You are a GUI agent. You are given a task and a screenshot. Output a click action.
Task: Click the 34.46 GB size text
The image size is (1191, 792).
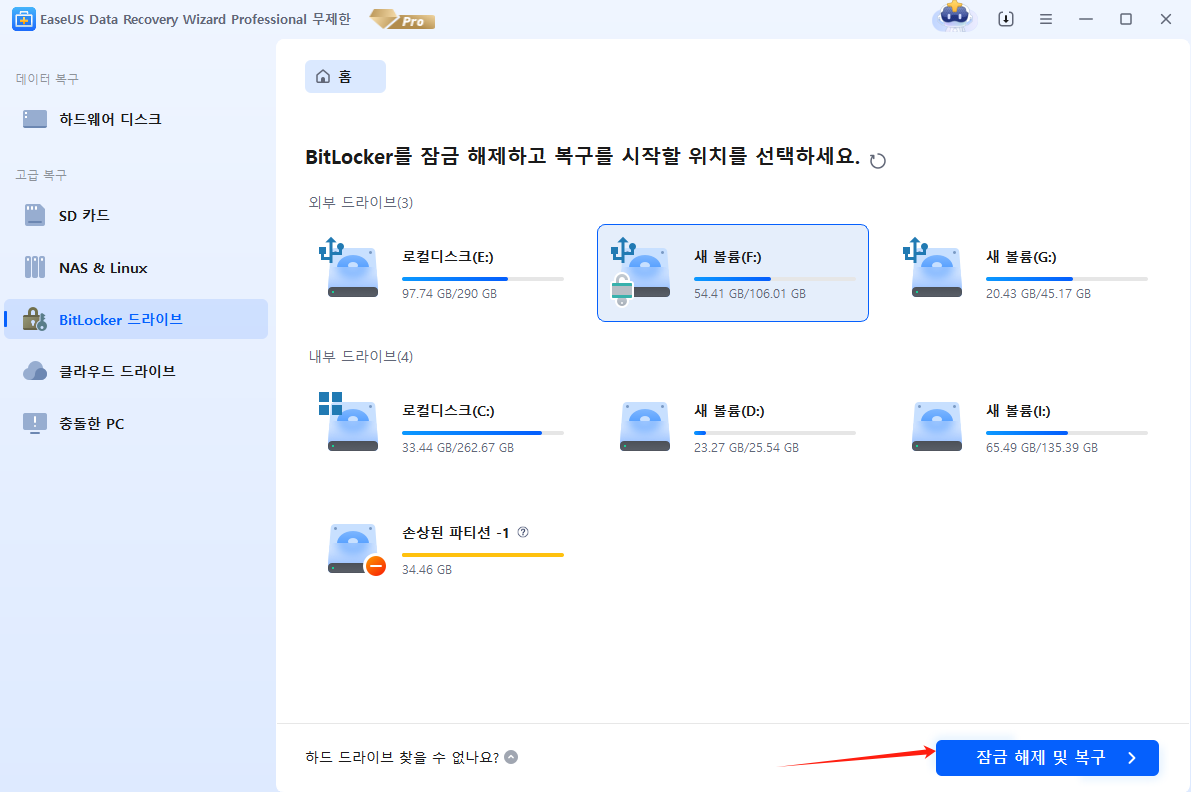[x=427, y=570]
